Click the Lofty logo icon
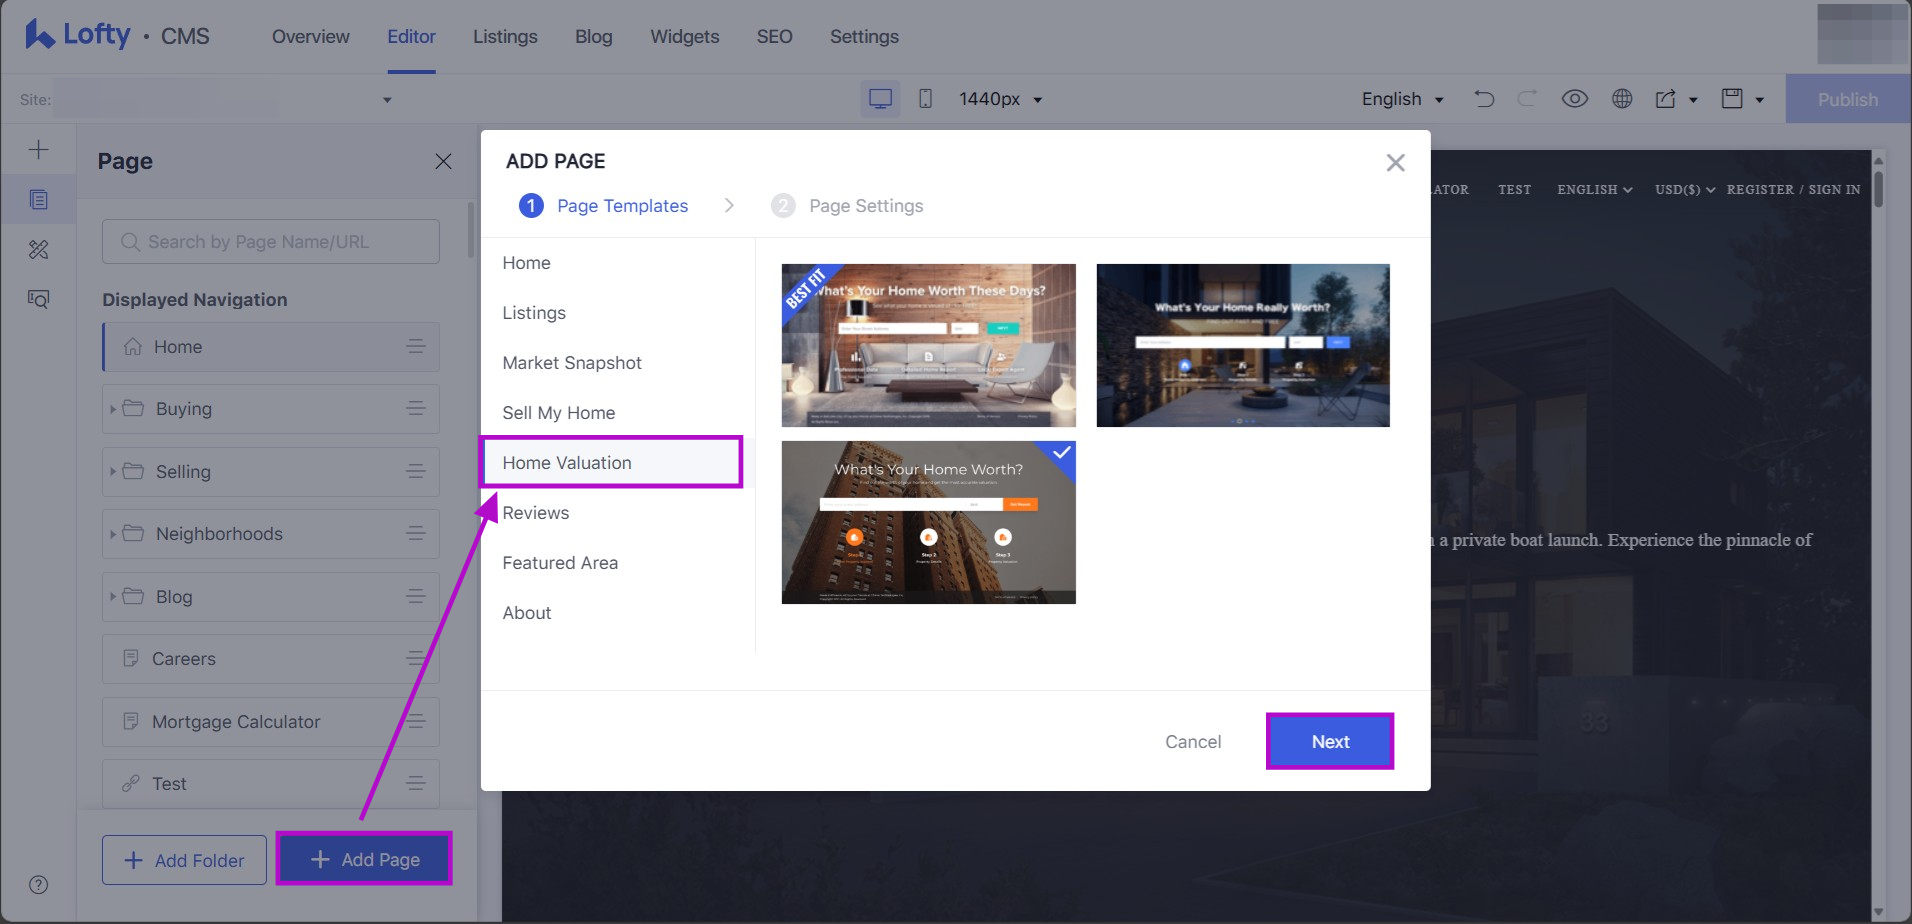 click(39, 35)
